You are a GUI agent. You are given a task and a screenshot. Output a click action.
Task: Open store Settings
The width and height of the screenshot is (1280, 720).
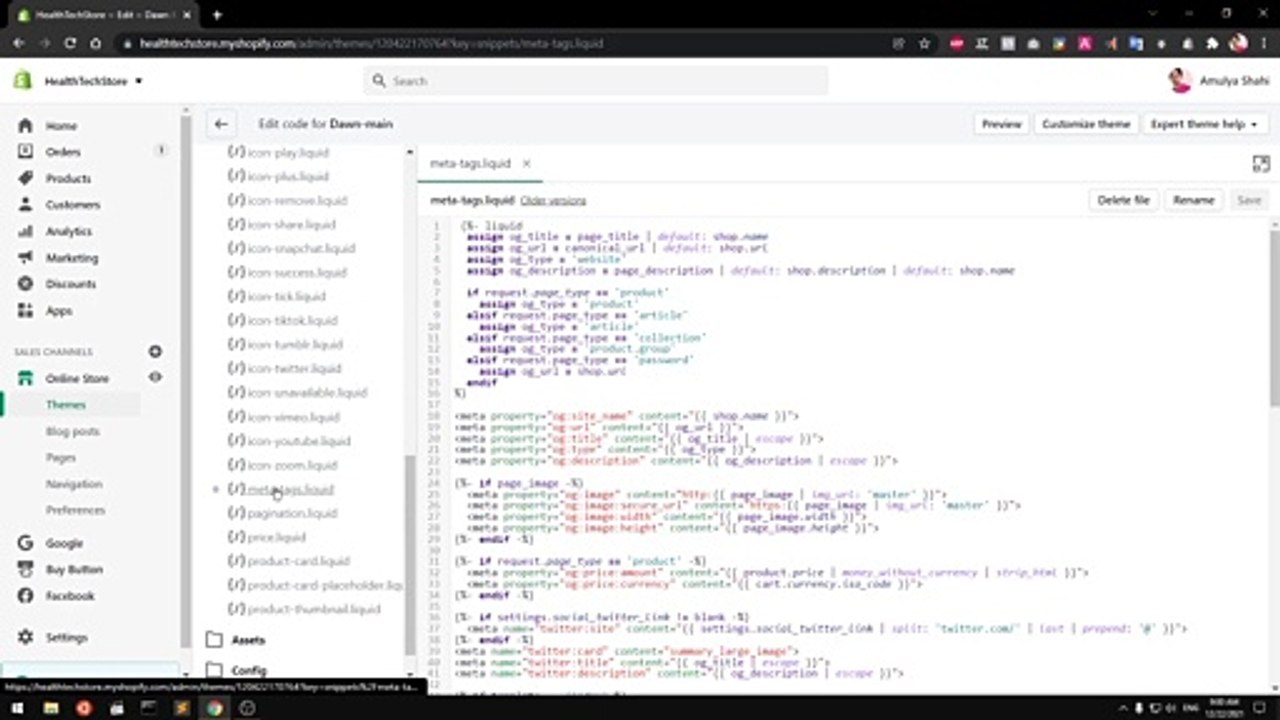(x=67, y=638)
